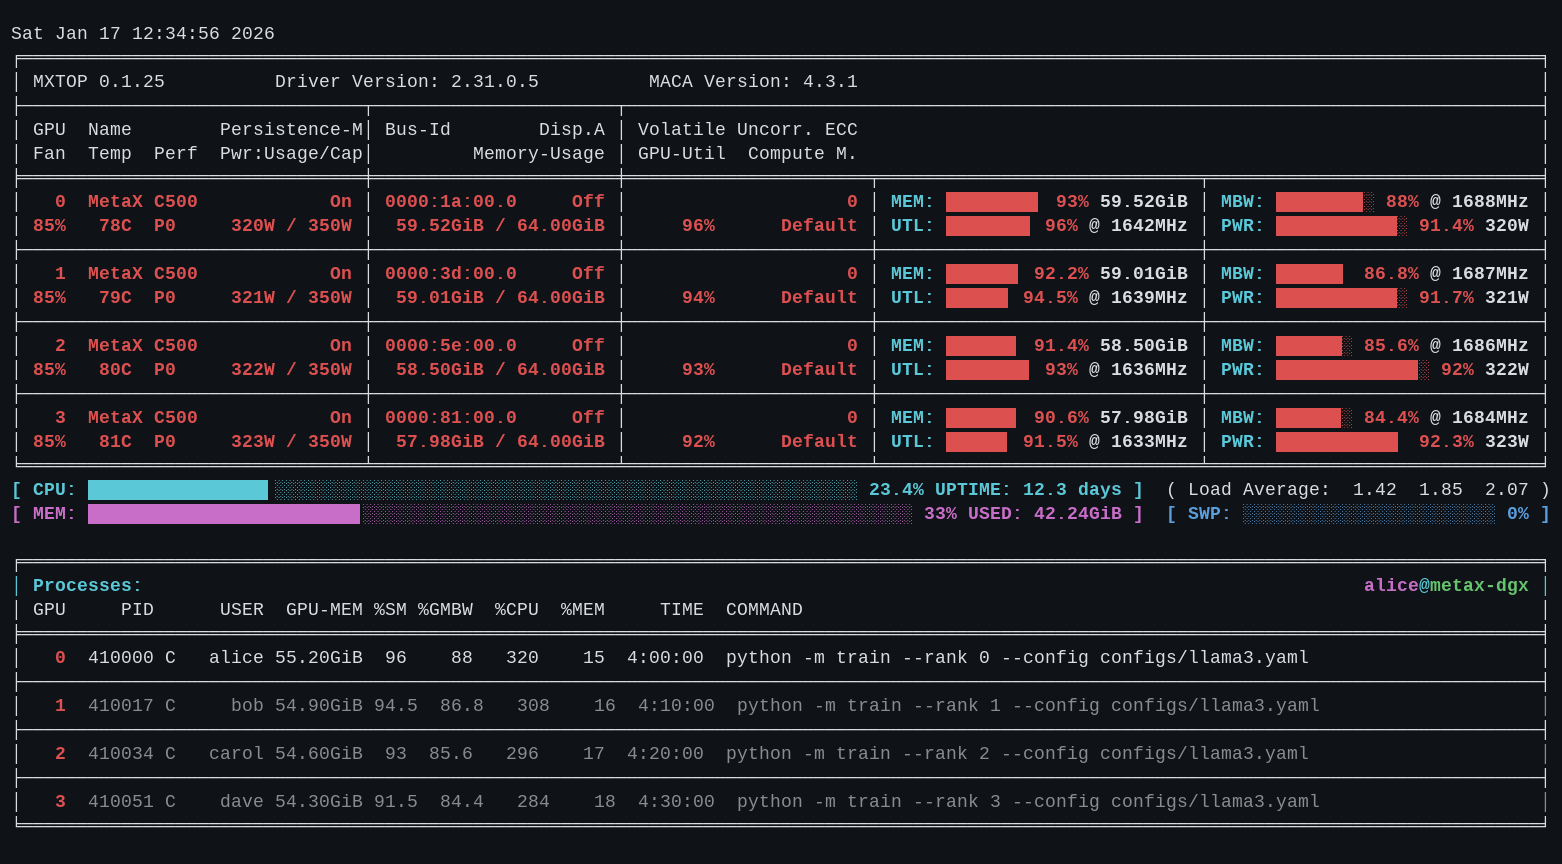Click memory clock 1688MHz on MBW row
This screenshot has height=864, width=1562.
(x=1490, y=202)
